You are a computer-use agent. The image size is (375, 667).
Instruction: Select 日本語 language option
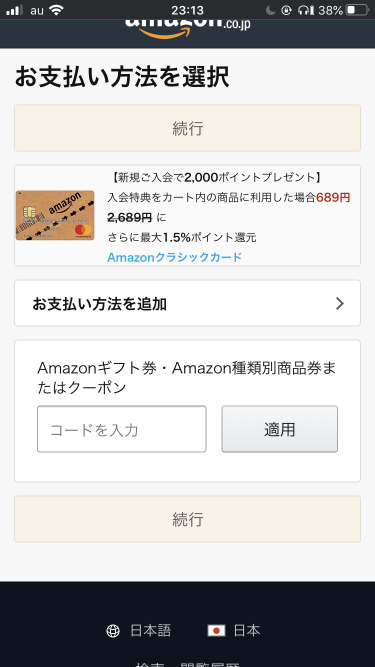[151, 630]
